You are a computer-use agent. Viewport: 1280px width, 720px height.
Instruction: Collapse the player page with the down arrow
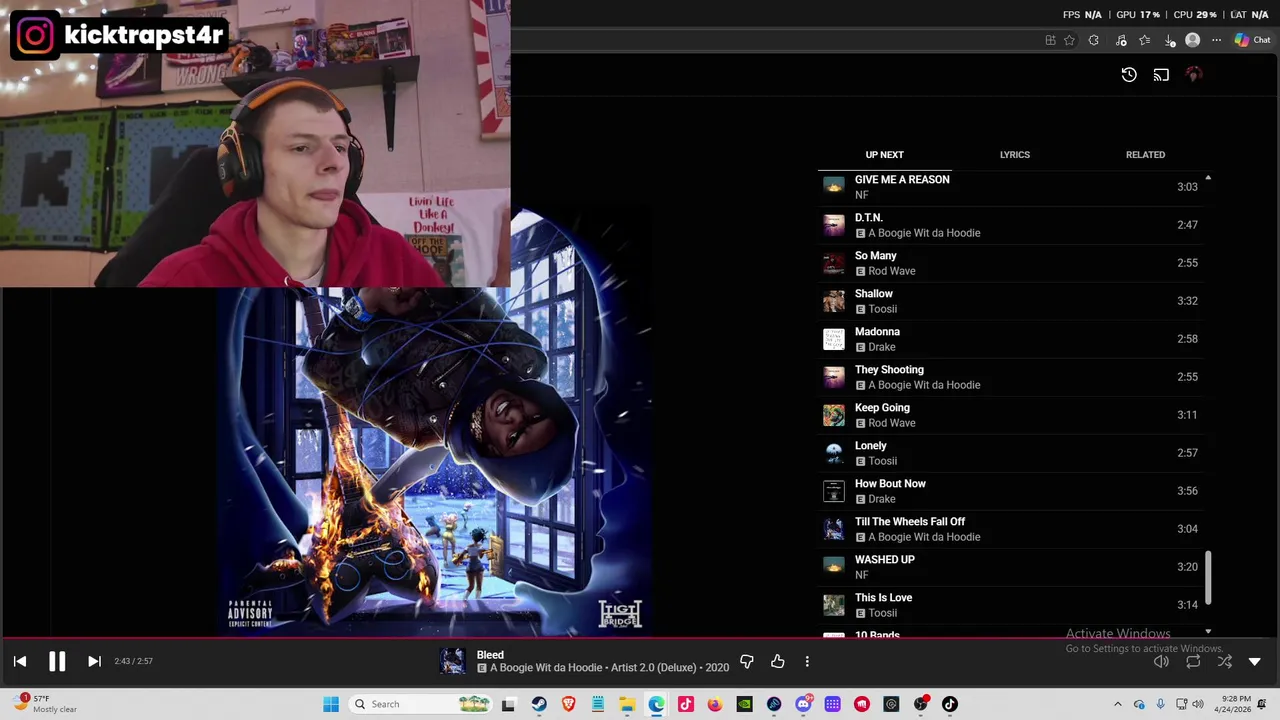pyautogui.click(x=1255, y=661)
